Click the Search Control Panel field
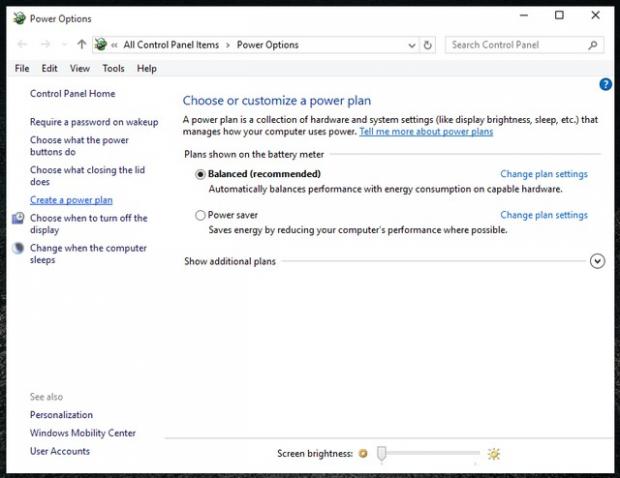Screen dimensions: 620x478 [524, 45]
